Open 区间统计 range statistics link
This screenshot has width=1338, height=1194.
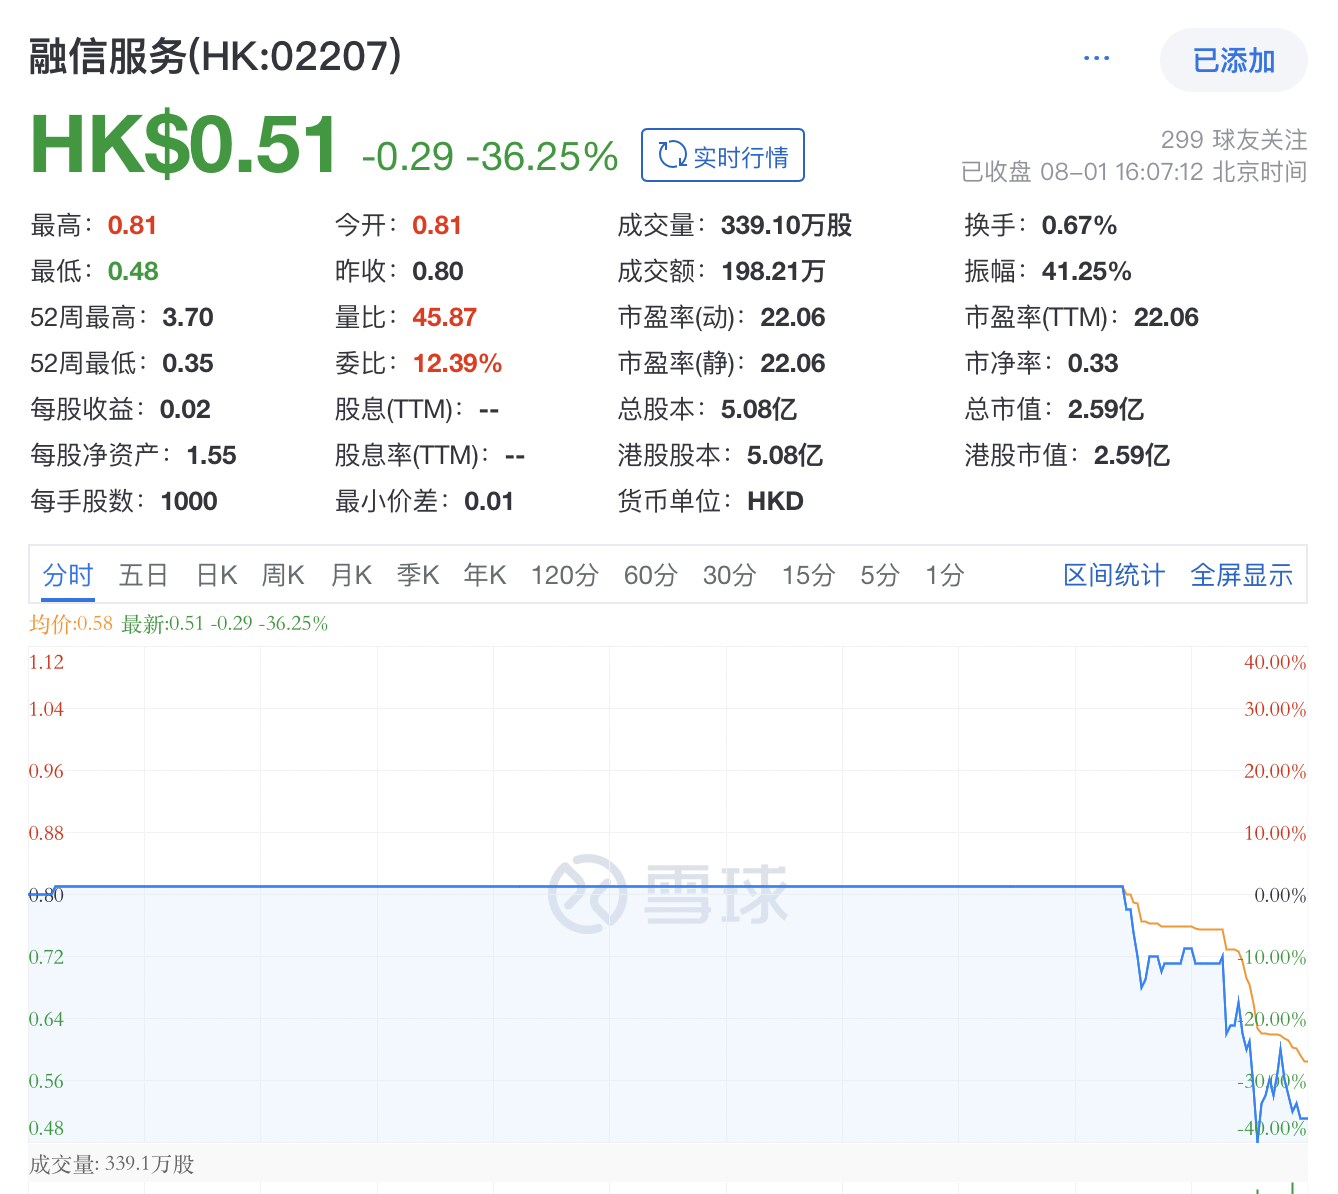[1114, 575]
